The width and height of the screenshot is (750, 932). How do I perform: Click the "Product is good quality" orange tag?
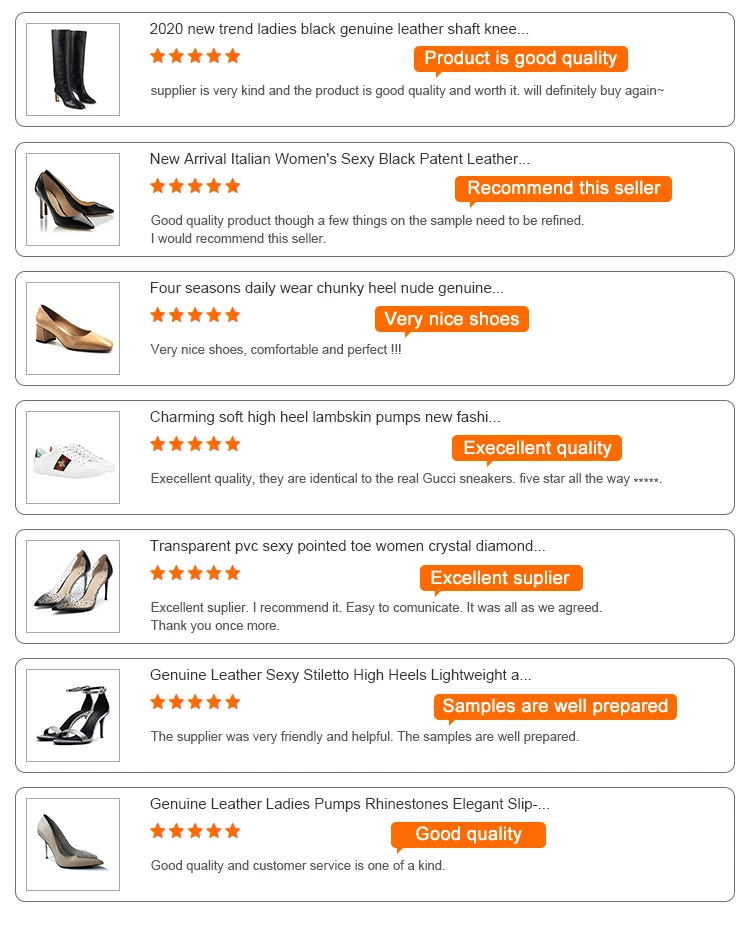pos(521,58)
